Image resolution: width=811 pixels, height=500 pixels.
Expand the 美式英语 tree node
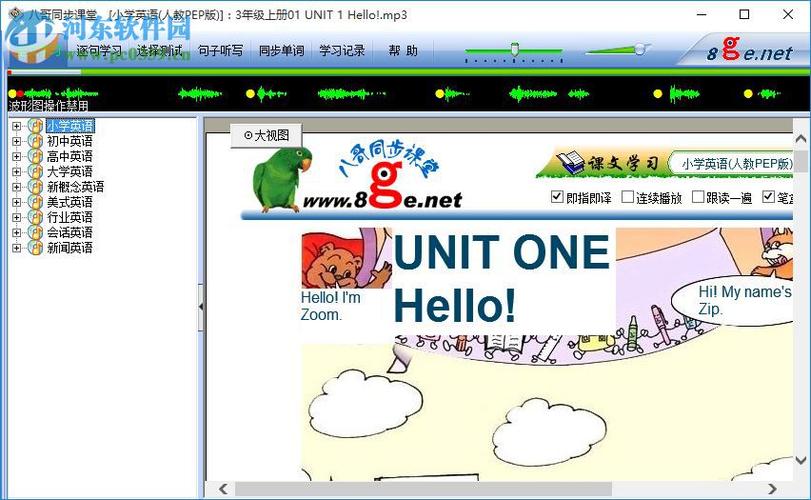point(17,202)
